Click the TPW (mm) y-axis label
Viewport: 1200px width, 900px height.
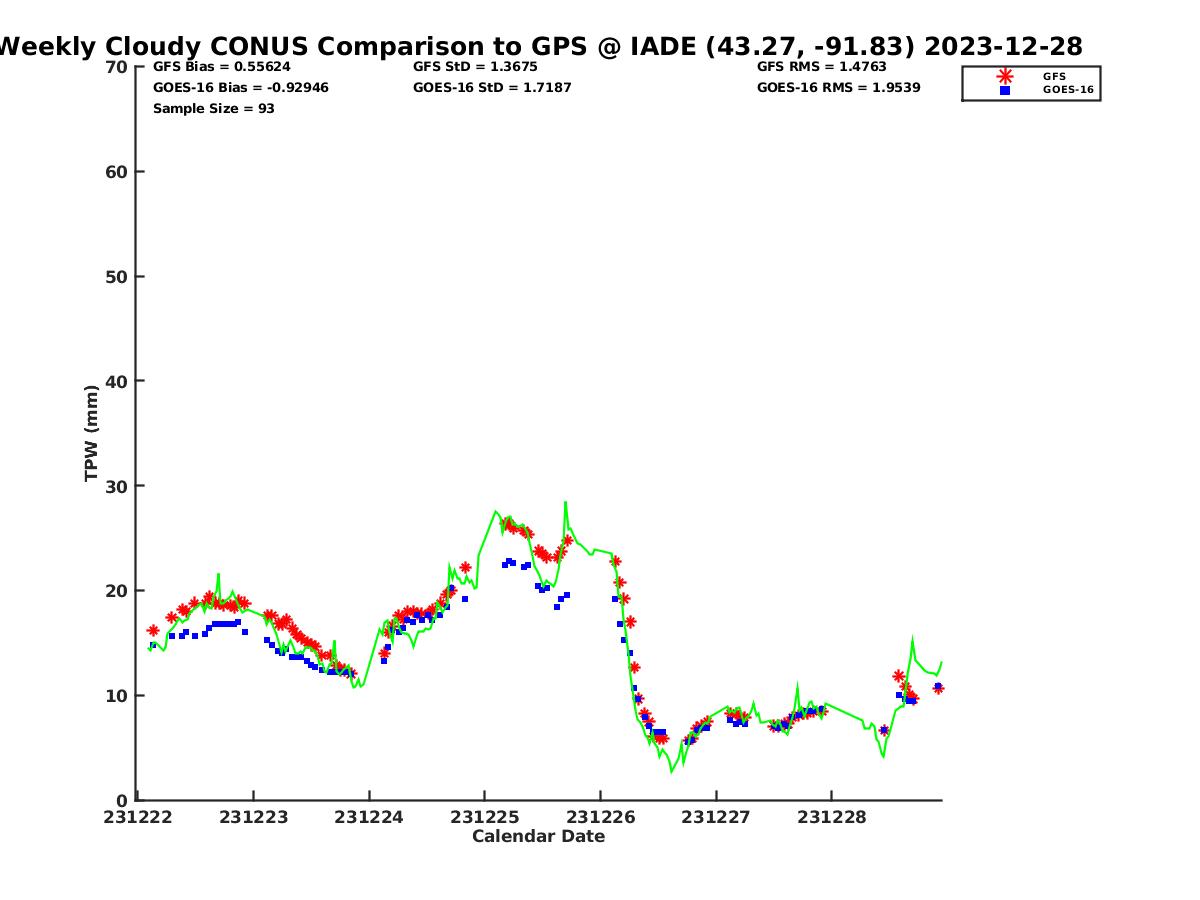point(92,433)
